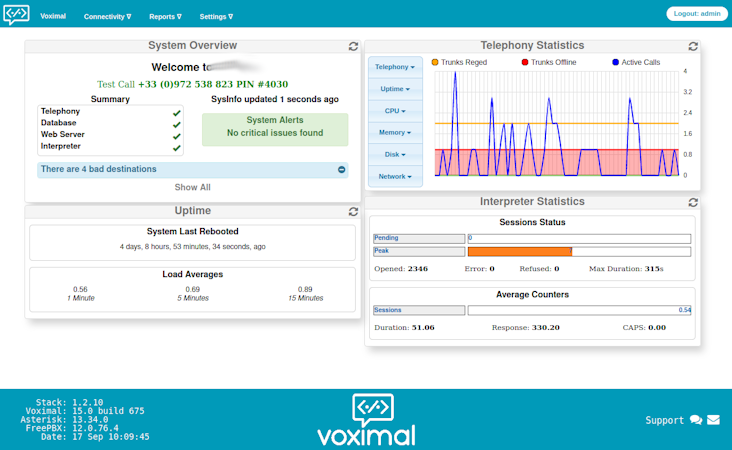Open the support chat bubbles icon
732x450 pixels.
point(696,420)
